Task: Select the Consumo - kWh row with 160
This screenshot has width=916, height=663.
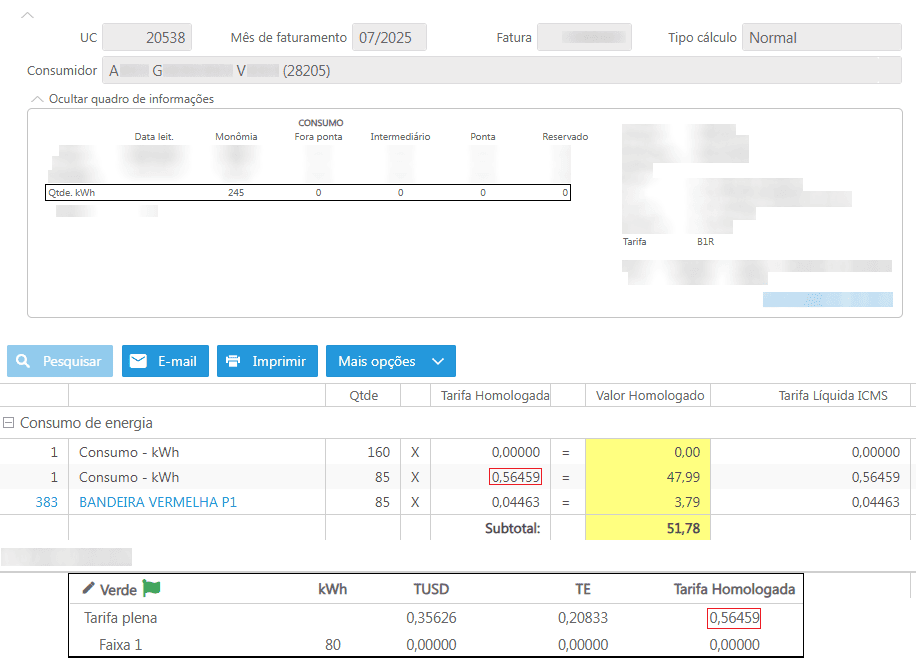Action: (x=458, y=452)
